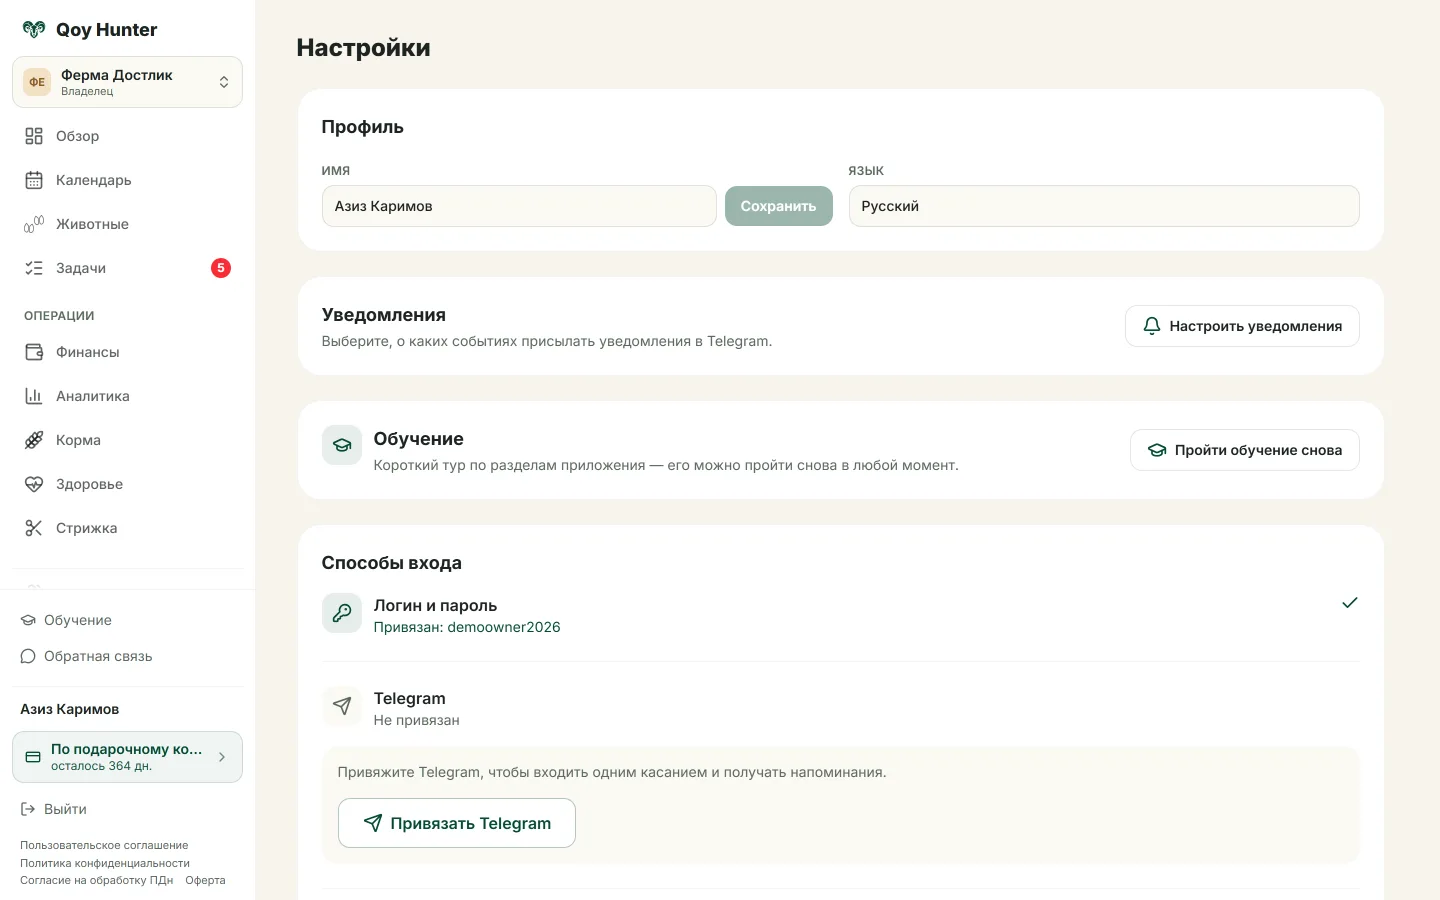1440x900 pixels.
Task: Click the Календарь calendar icon
Action: pyautogui.click(x=34, y=180)
